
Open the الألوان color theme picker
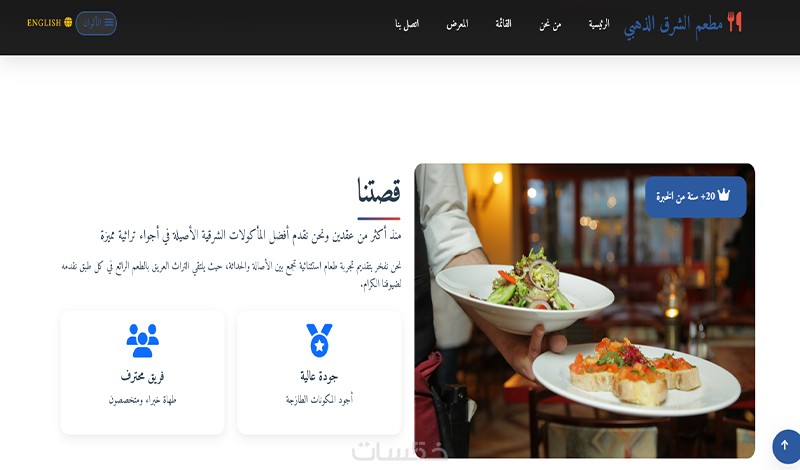96,23
